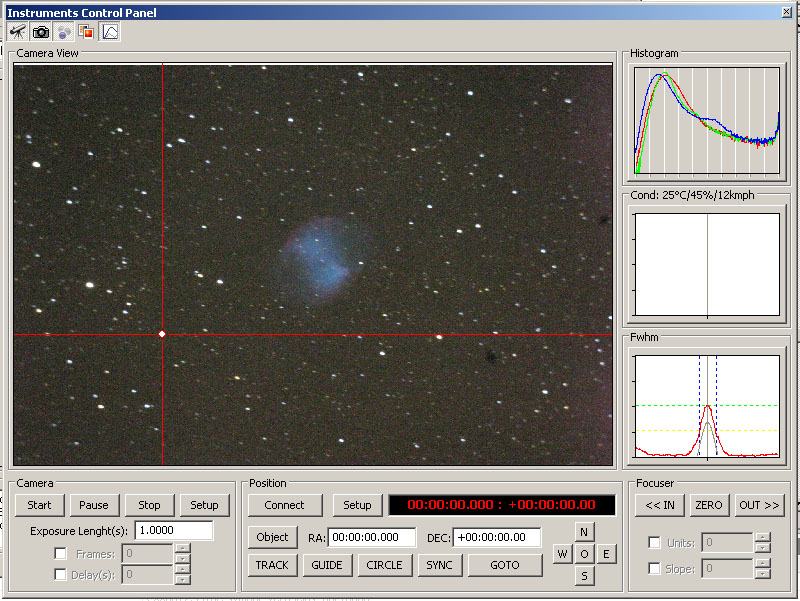The height and width of the screenshot is (601, 800).
Task: Toggle the histogram graph toolbar icon
Action: pos(110,32)
